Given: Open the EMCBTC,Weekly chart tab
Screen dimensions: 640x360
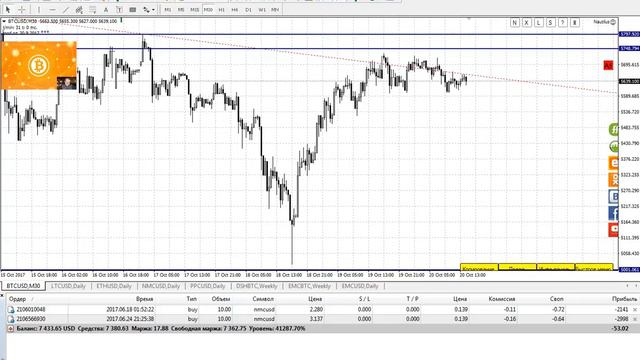Looking at the screenshot, I should tap(309, 286).
